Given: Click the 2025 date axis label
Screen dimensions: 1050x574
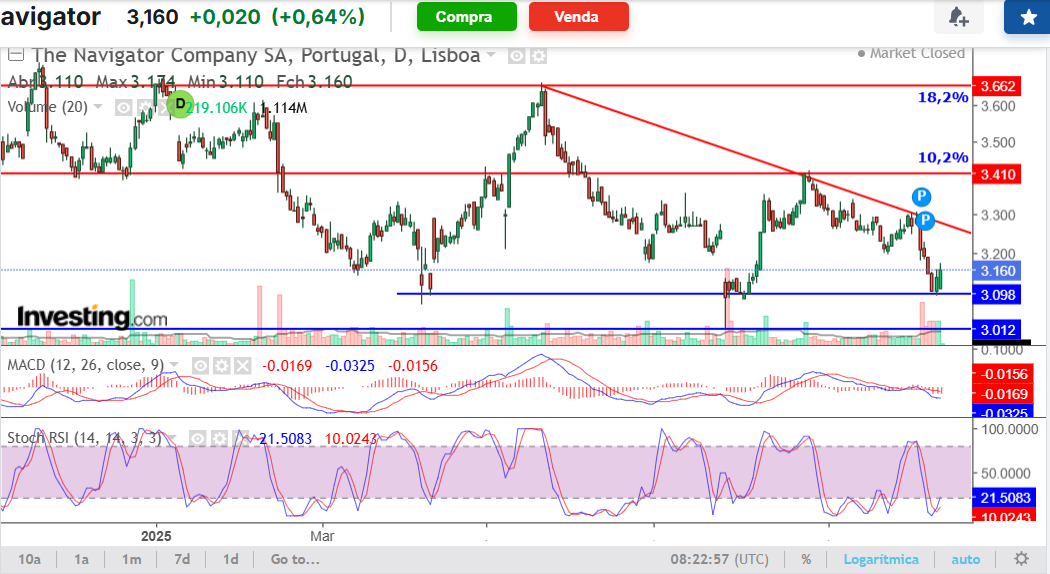Looking at the screenshot, I should [156, 536].
